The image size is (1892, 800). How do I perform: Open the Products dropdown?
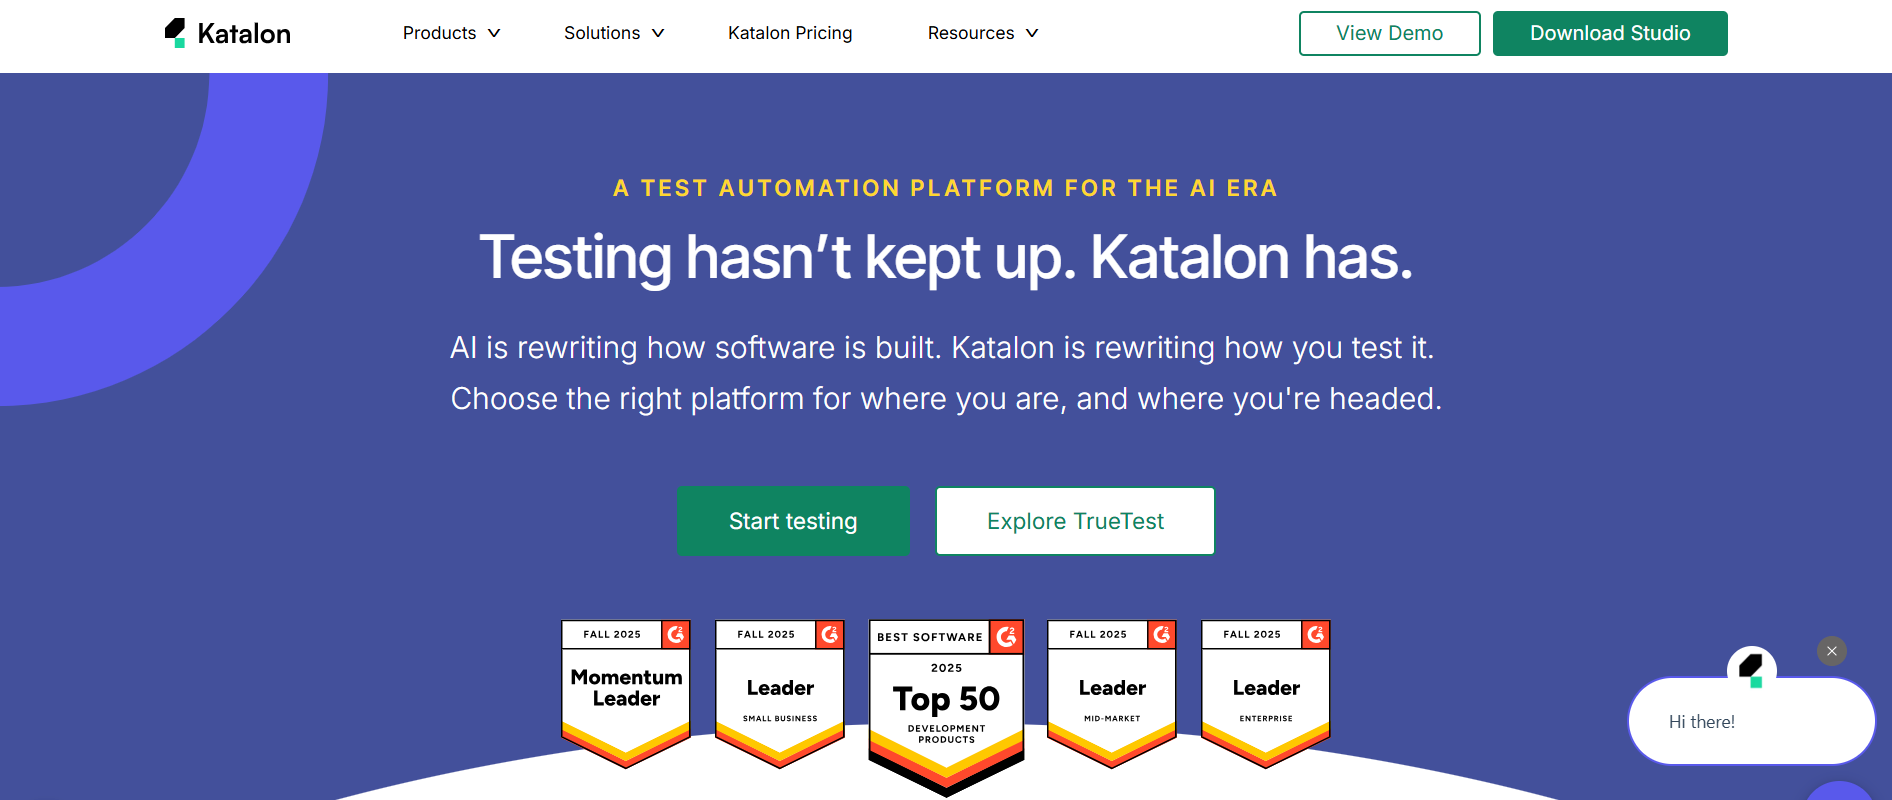(451, 33)
